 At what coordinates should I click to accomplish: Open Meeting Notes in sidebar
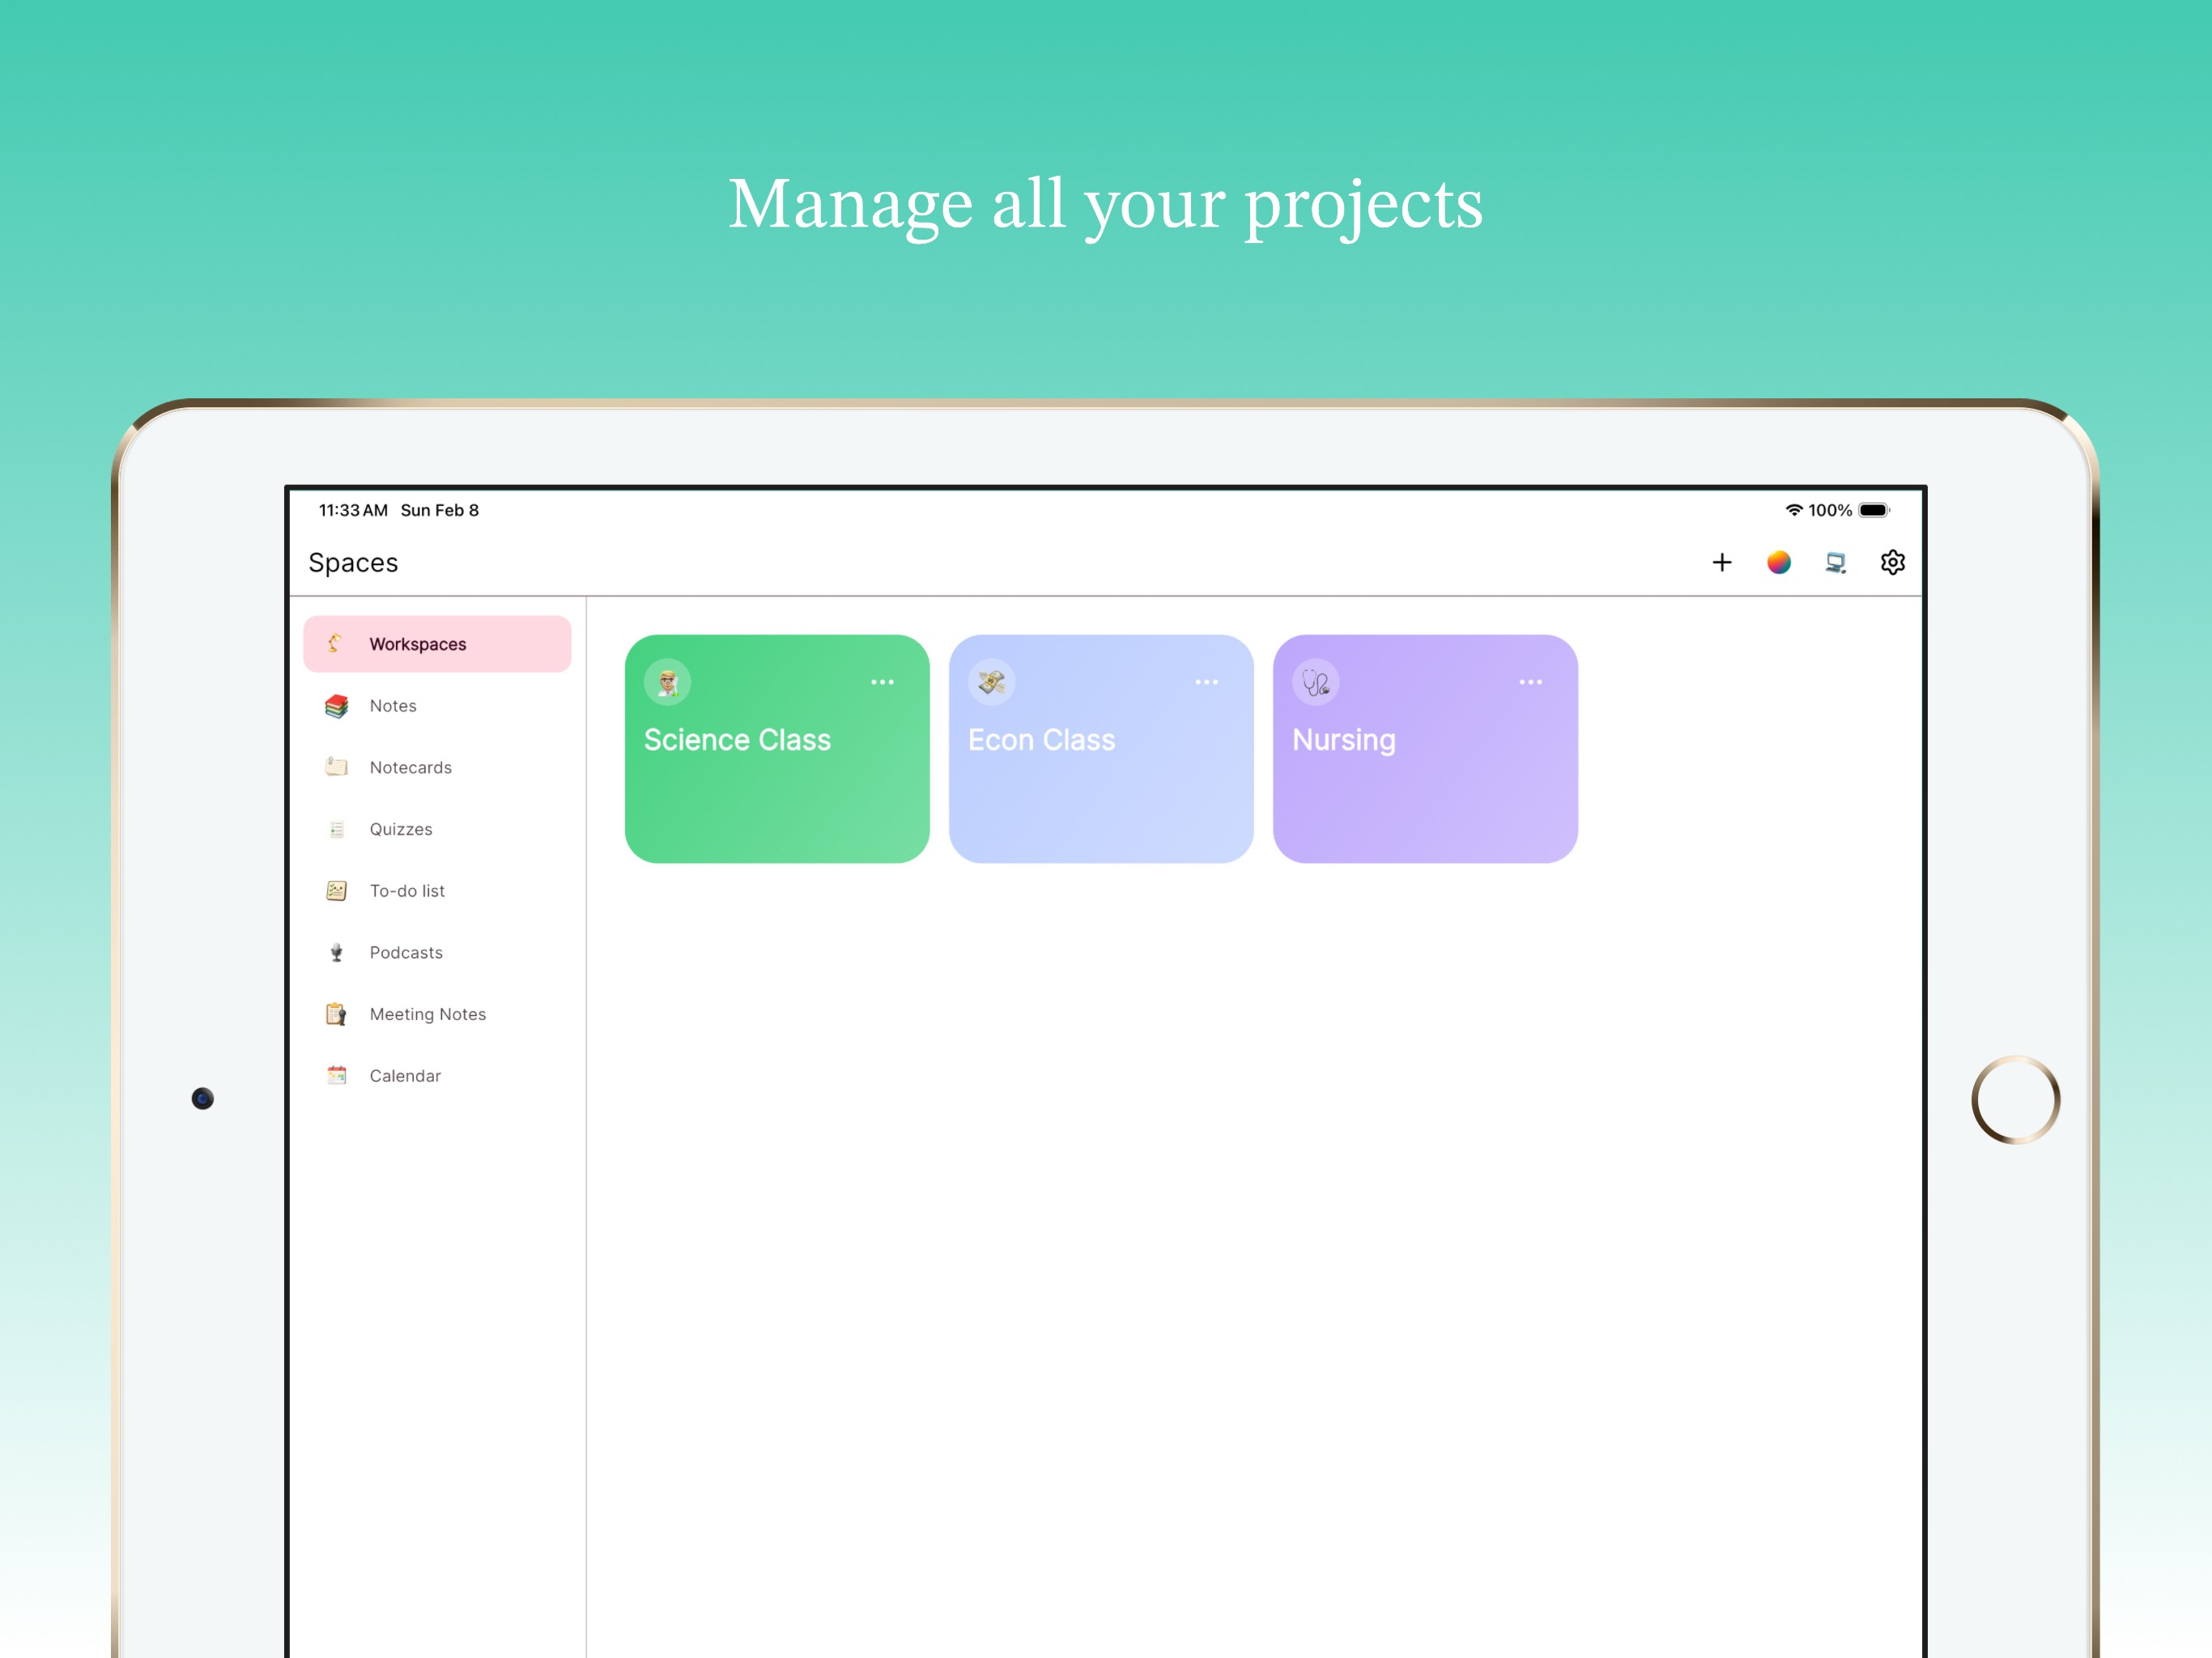pos(437,1014)
